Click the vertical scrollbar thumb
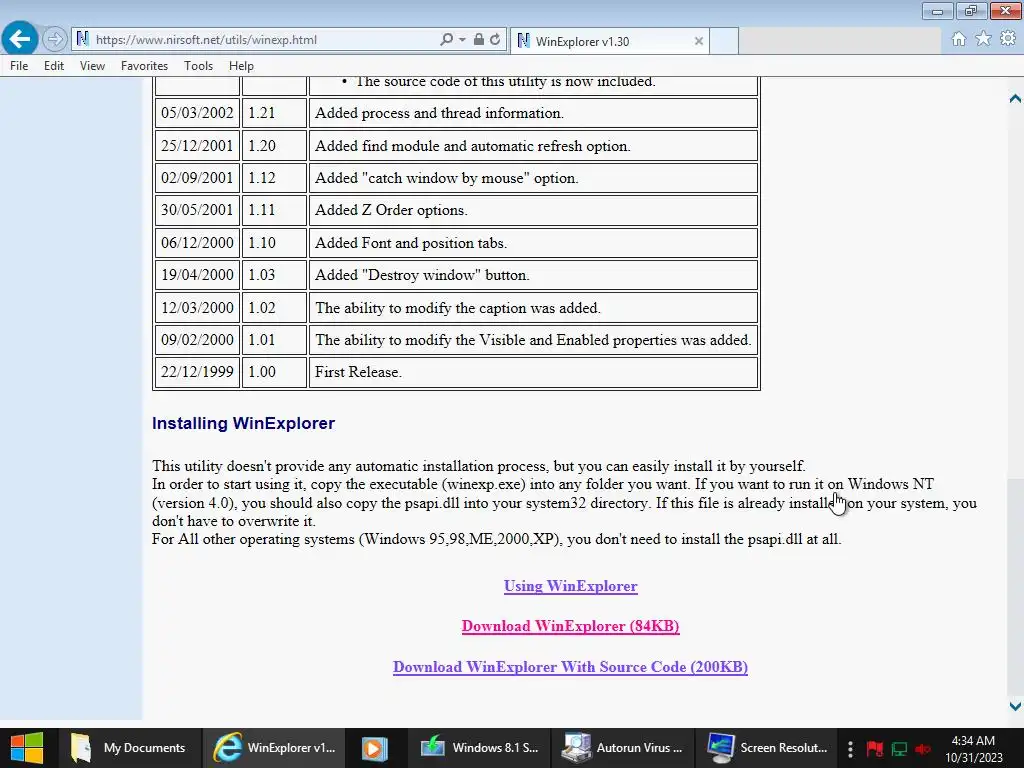1024x768 pixels. [x=1015, y=588]
